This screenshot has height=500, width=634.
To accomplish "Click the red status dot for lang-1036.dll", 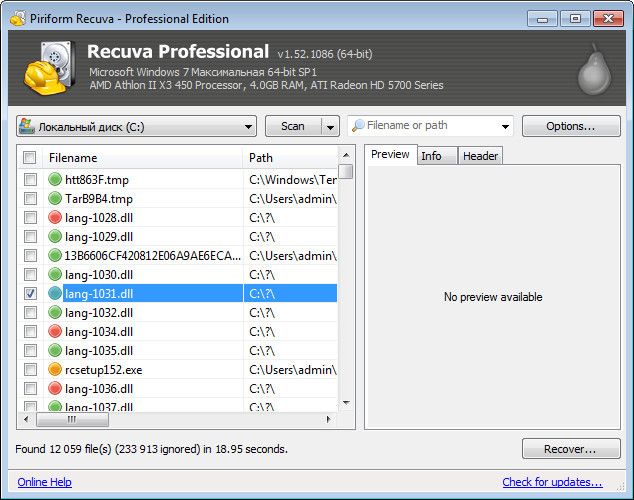I will click(x=55, y=388).
